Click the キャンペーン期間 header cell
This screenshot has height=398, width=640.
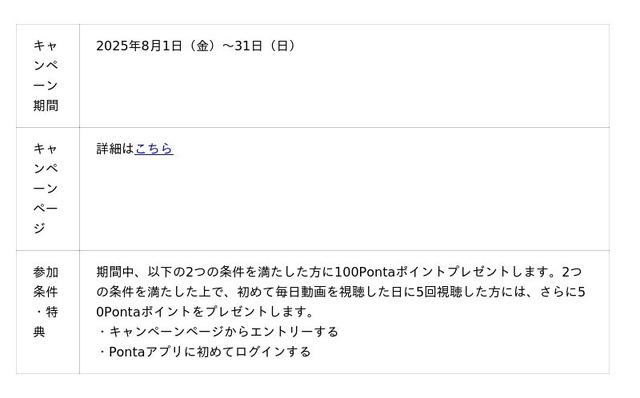(48, 76)
